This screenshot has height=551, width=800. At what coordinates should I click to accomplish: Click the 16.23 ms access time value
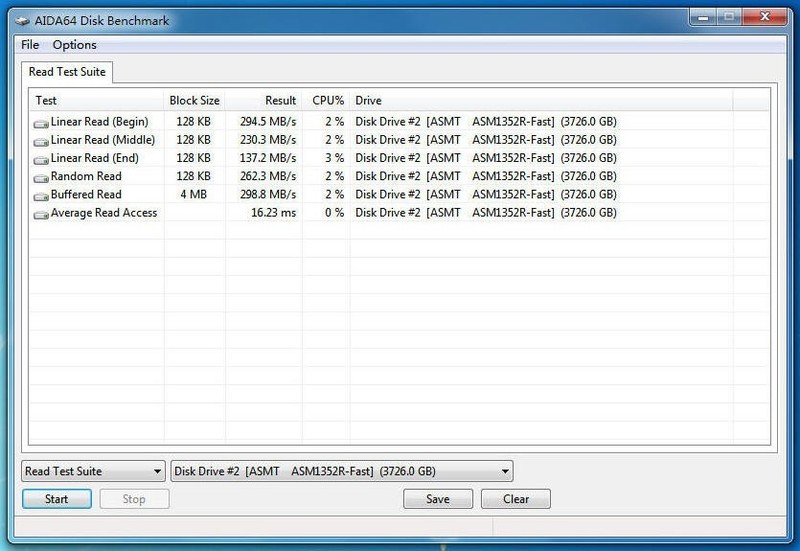pyautogui.click(x=273, y=213)
